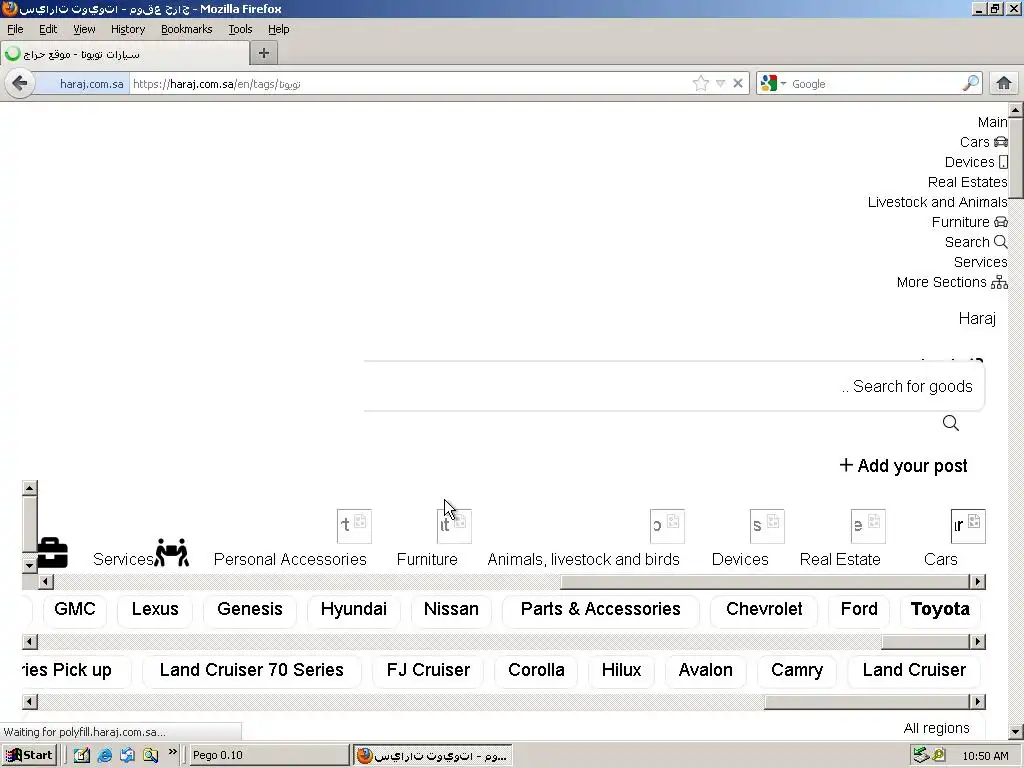
Task: Click the briefcase Services category icon
Action: point(52,552)
